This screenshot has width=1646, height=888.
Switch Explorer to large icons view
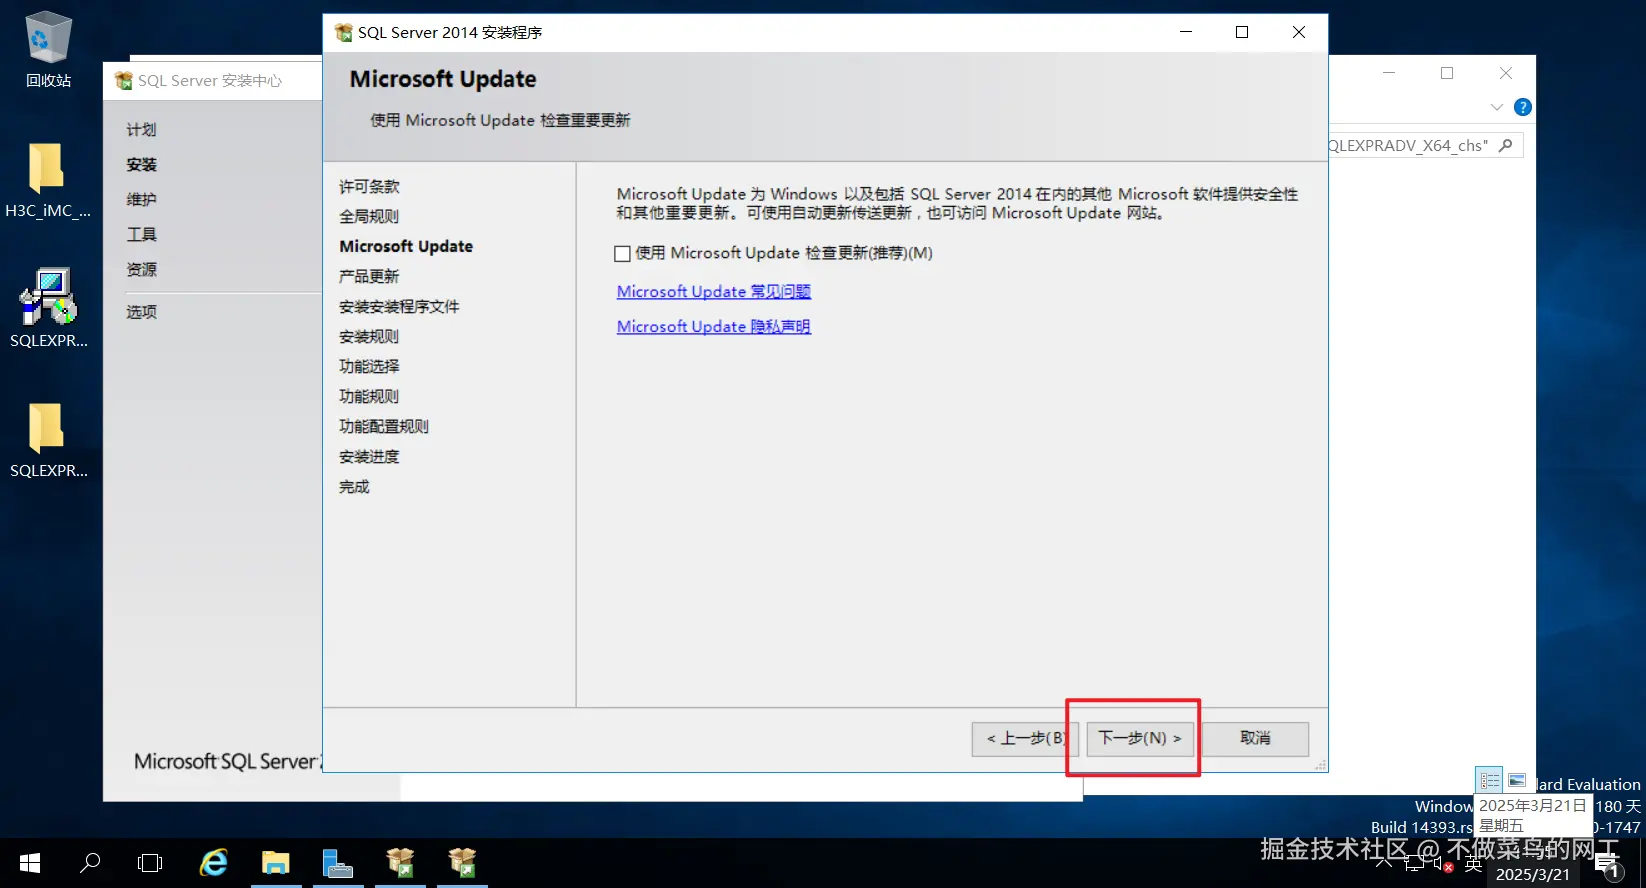1517,780
